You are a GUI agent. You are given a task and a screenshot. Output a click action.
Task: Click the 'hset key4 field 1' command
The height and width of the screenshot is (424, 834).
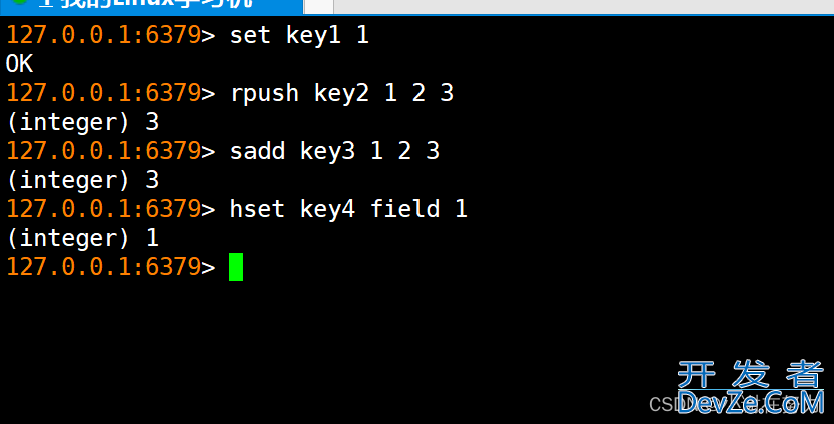point(348,209)
